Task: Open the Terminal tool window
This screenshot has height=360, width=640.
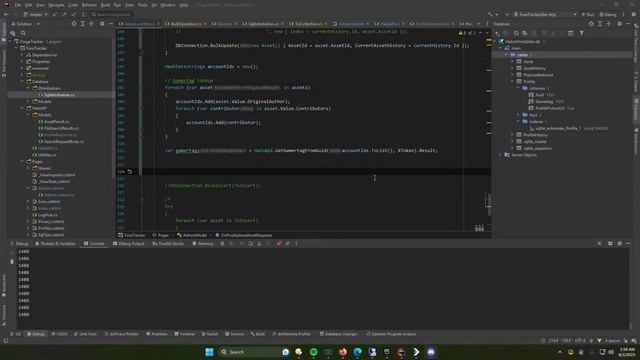Action: click(184, 334)
